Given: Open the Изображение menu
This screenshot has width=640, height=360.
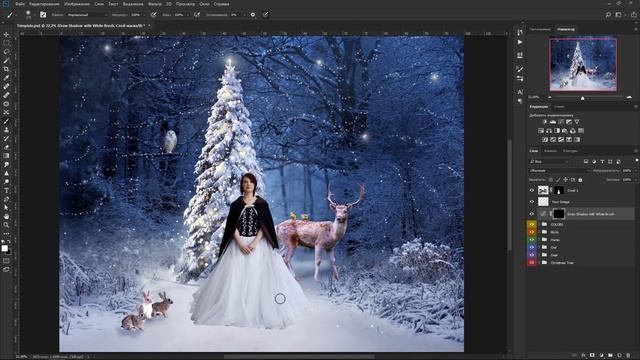Looking at the screenshot, I should (x=77, y=4).
